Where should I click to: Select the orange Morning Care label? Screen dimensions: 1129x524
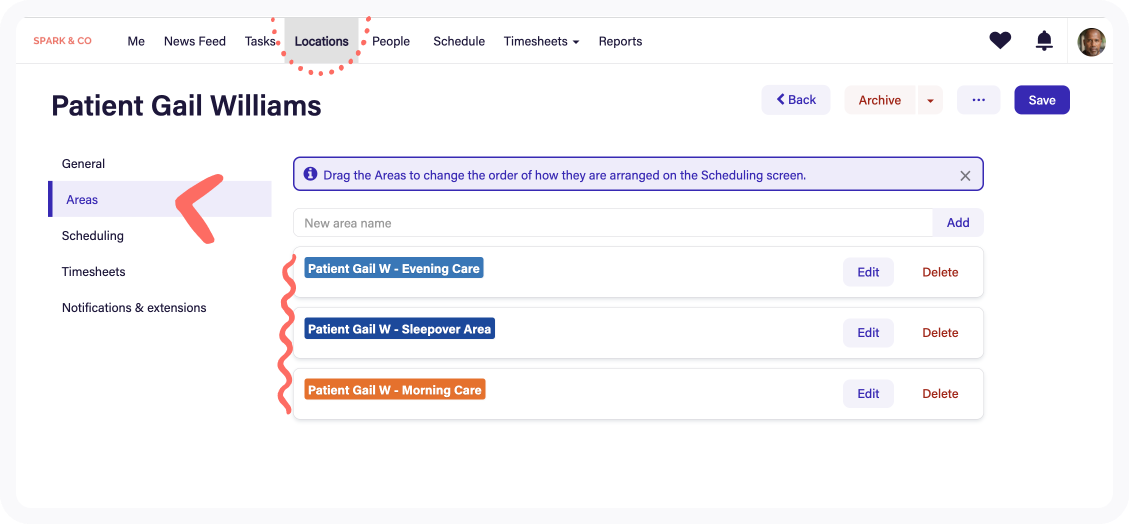click(395, 390)
